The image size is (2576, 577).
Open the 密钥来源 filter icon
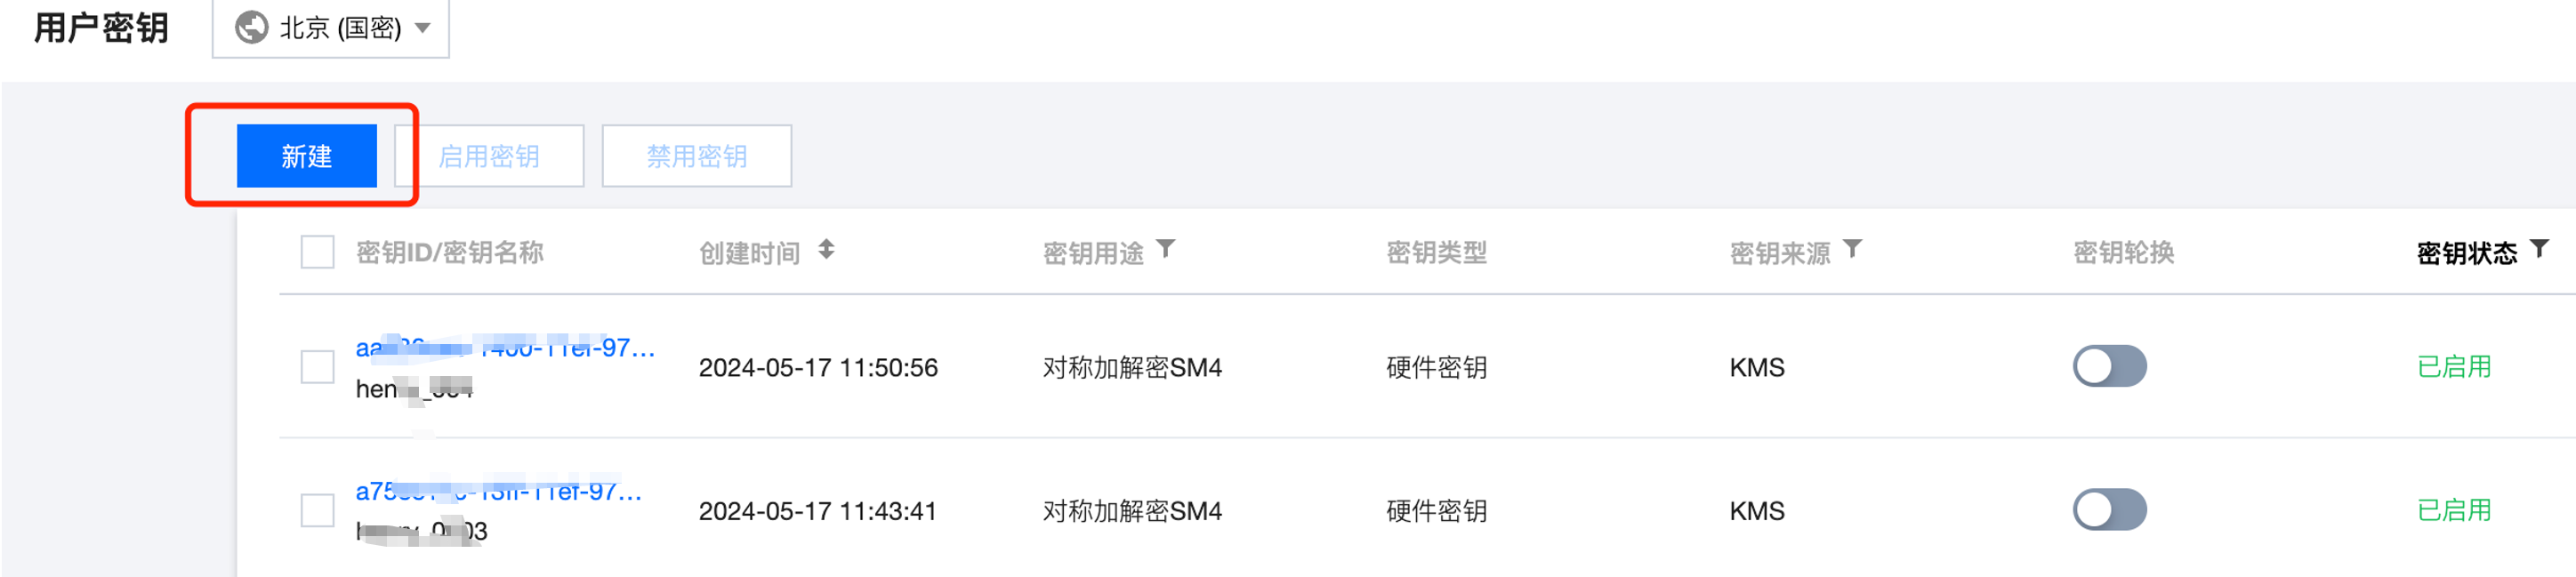pyautogui.click(x=1852, y=249)
